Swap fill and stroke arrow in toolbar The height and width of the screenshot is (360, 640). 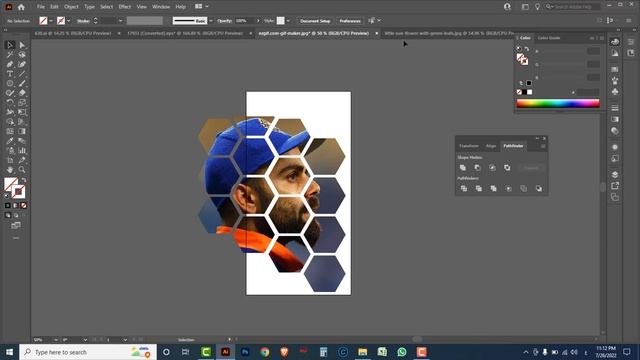(x=24, y=180)
